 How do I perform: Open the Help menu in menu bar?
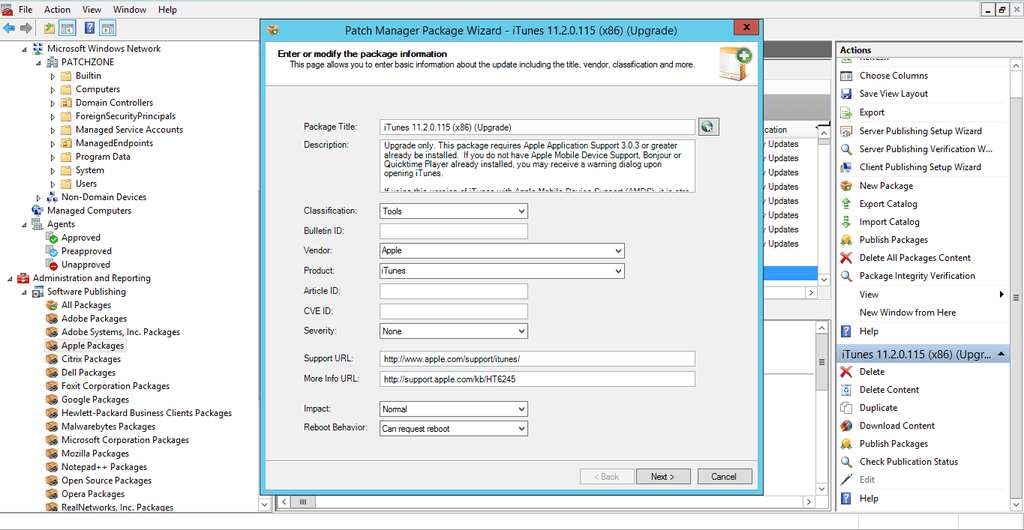point(168,10)
